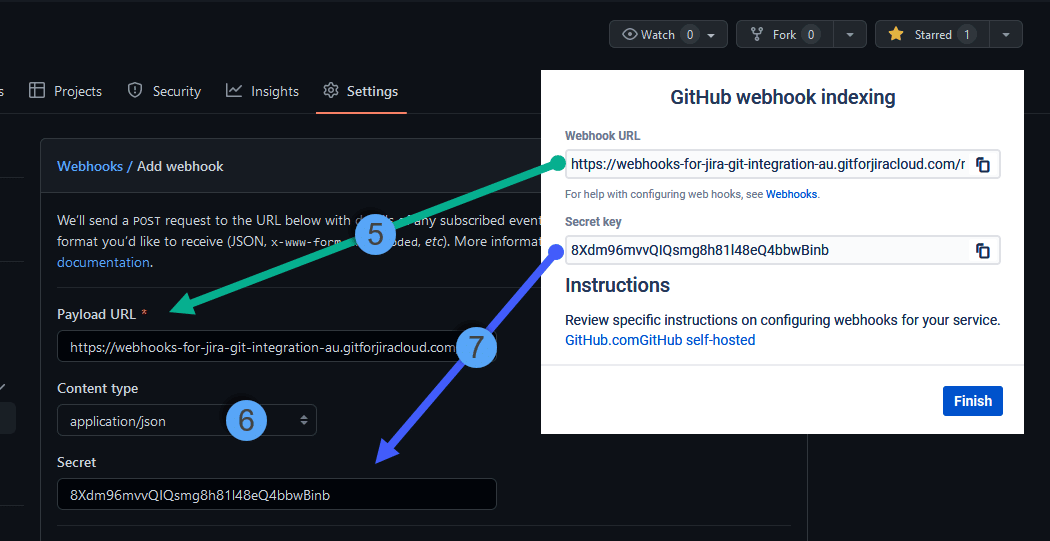Open the Webhooks help link in dialog
The image size is (1050, 541).
pyautogui.click(x=791, y=194)
